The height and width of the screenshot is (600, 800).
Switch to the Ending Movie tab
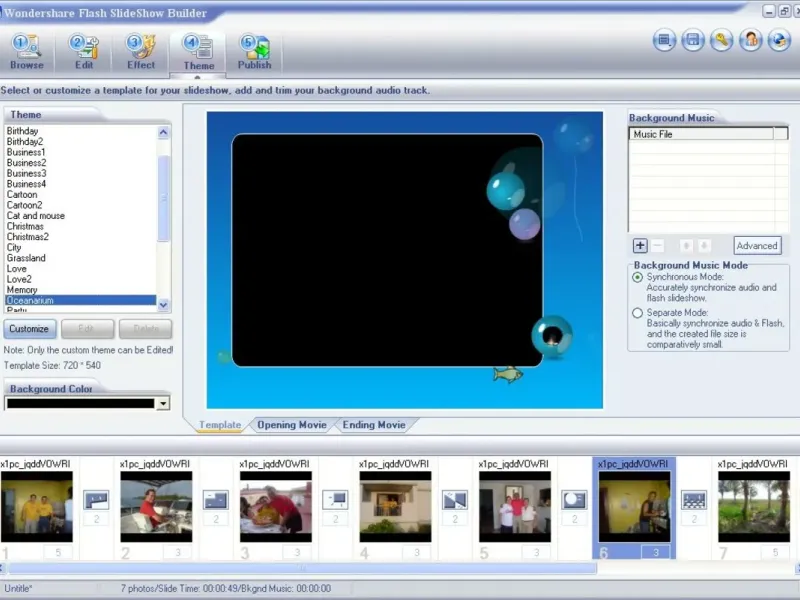[374, 425]
